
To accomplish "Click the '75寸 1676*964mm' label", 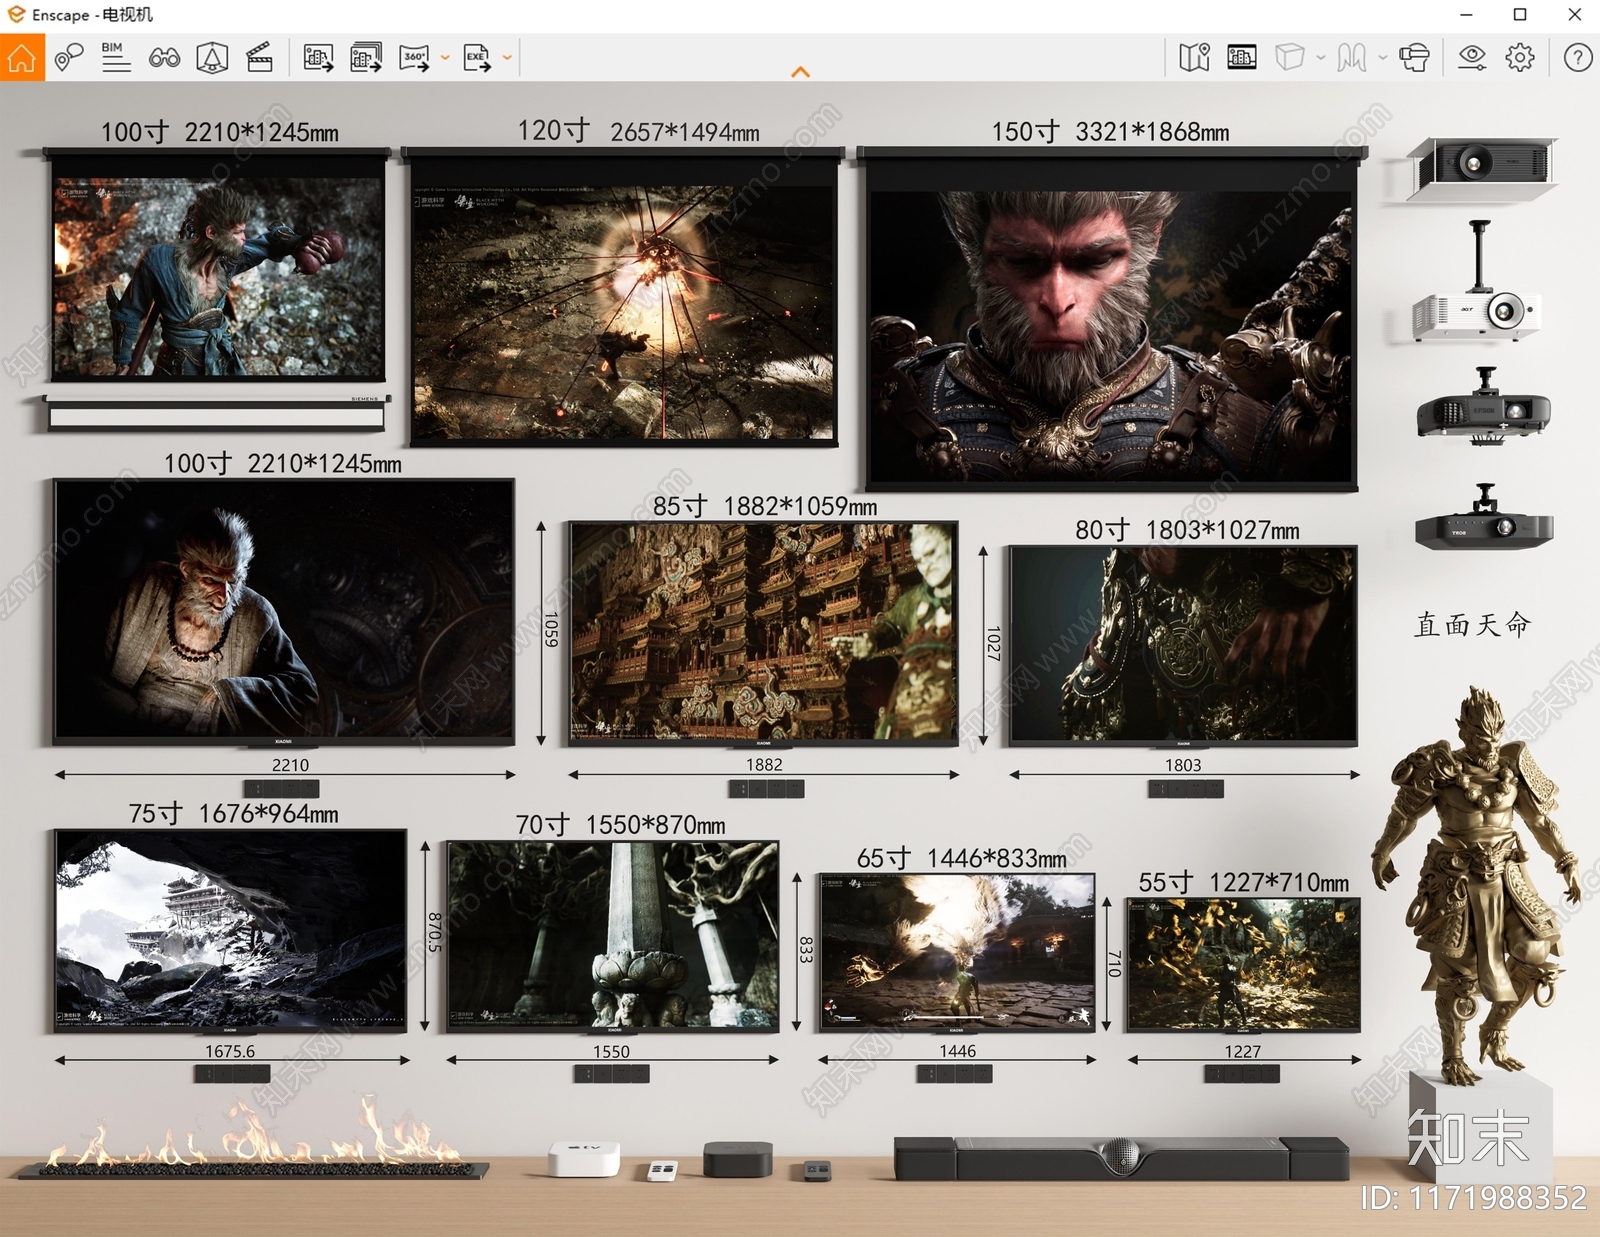I will pos(233,814).
